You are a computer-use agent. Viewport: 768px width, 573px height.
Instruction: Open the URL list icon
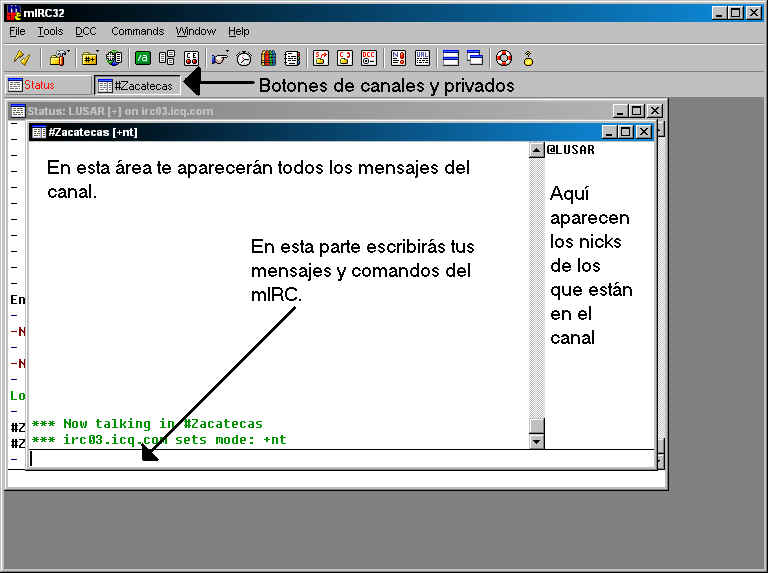422,58
